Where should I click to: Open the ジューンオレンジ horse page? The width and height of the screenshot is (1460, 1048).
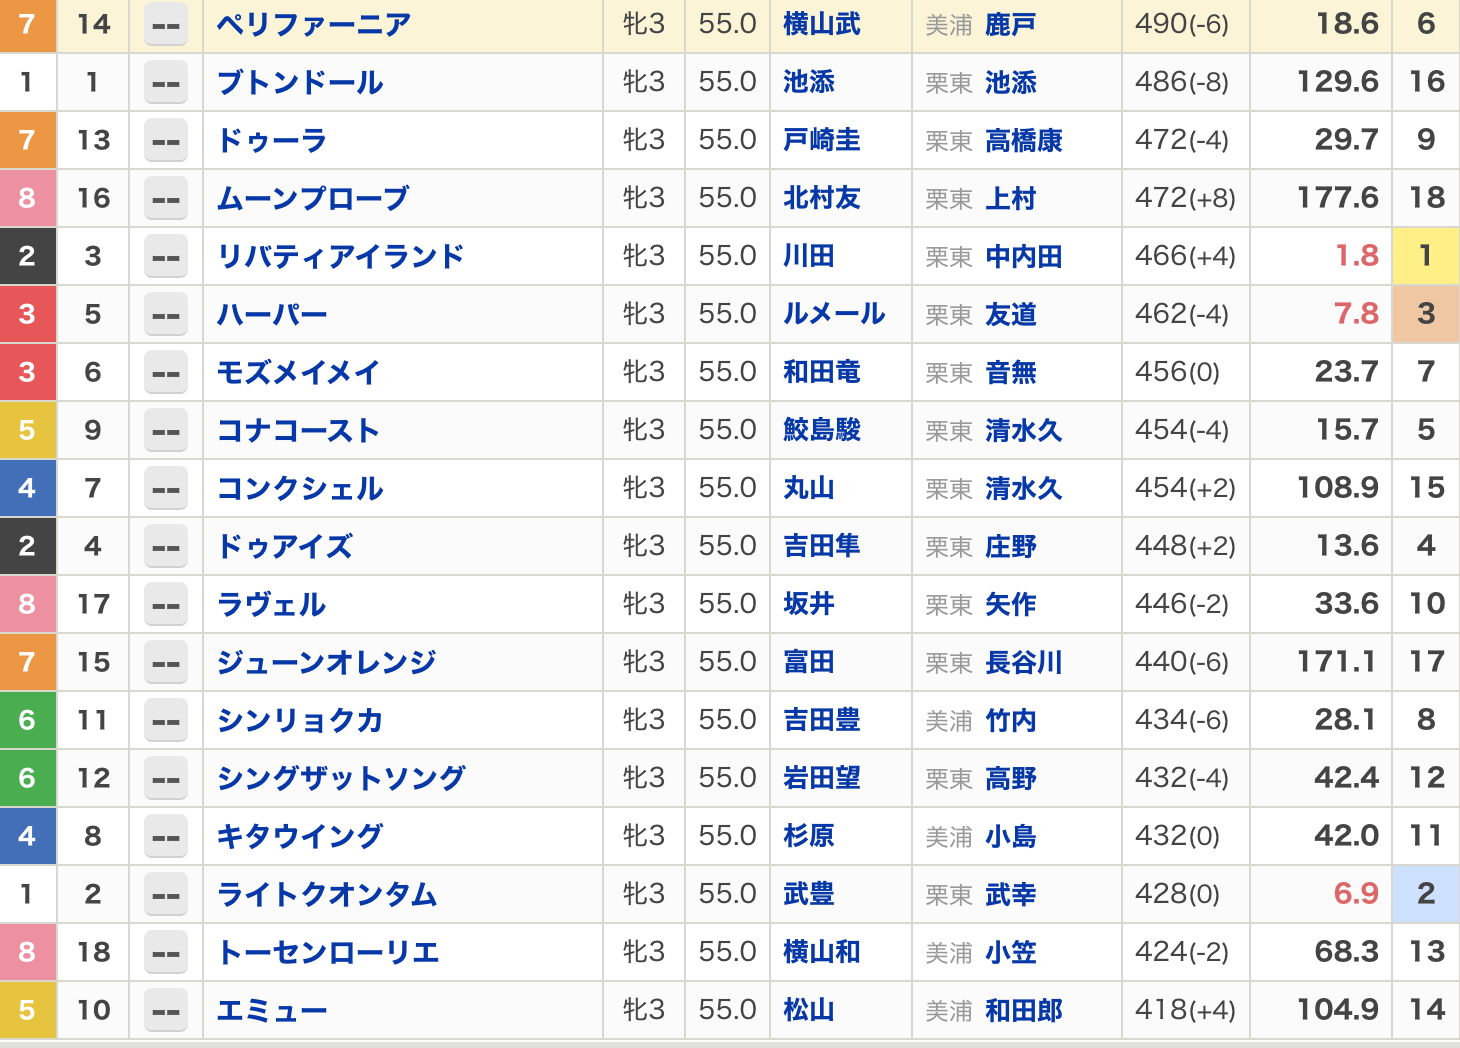(x=327, y=662)
